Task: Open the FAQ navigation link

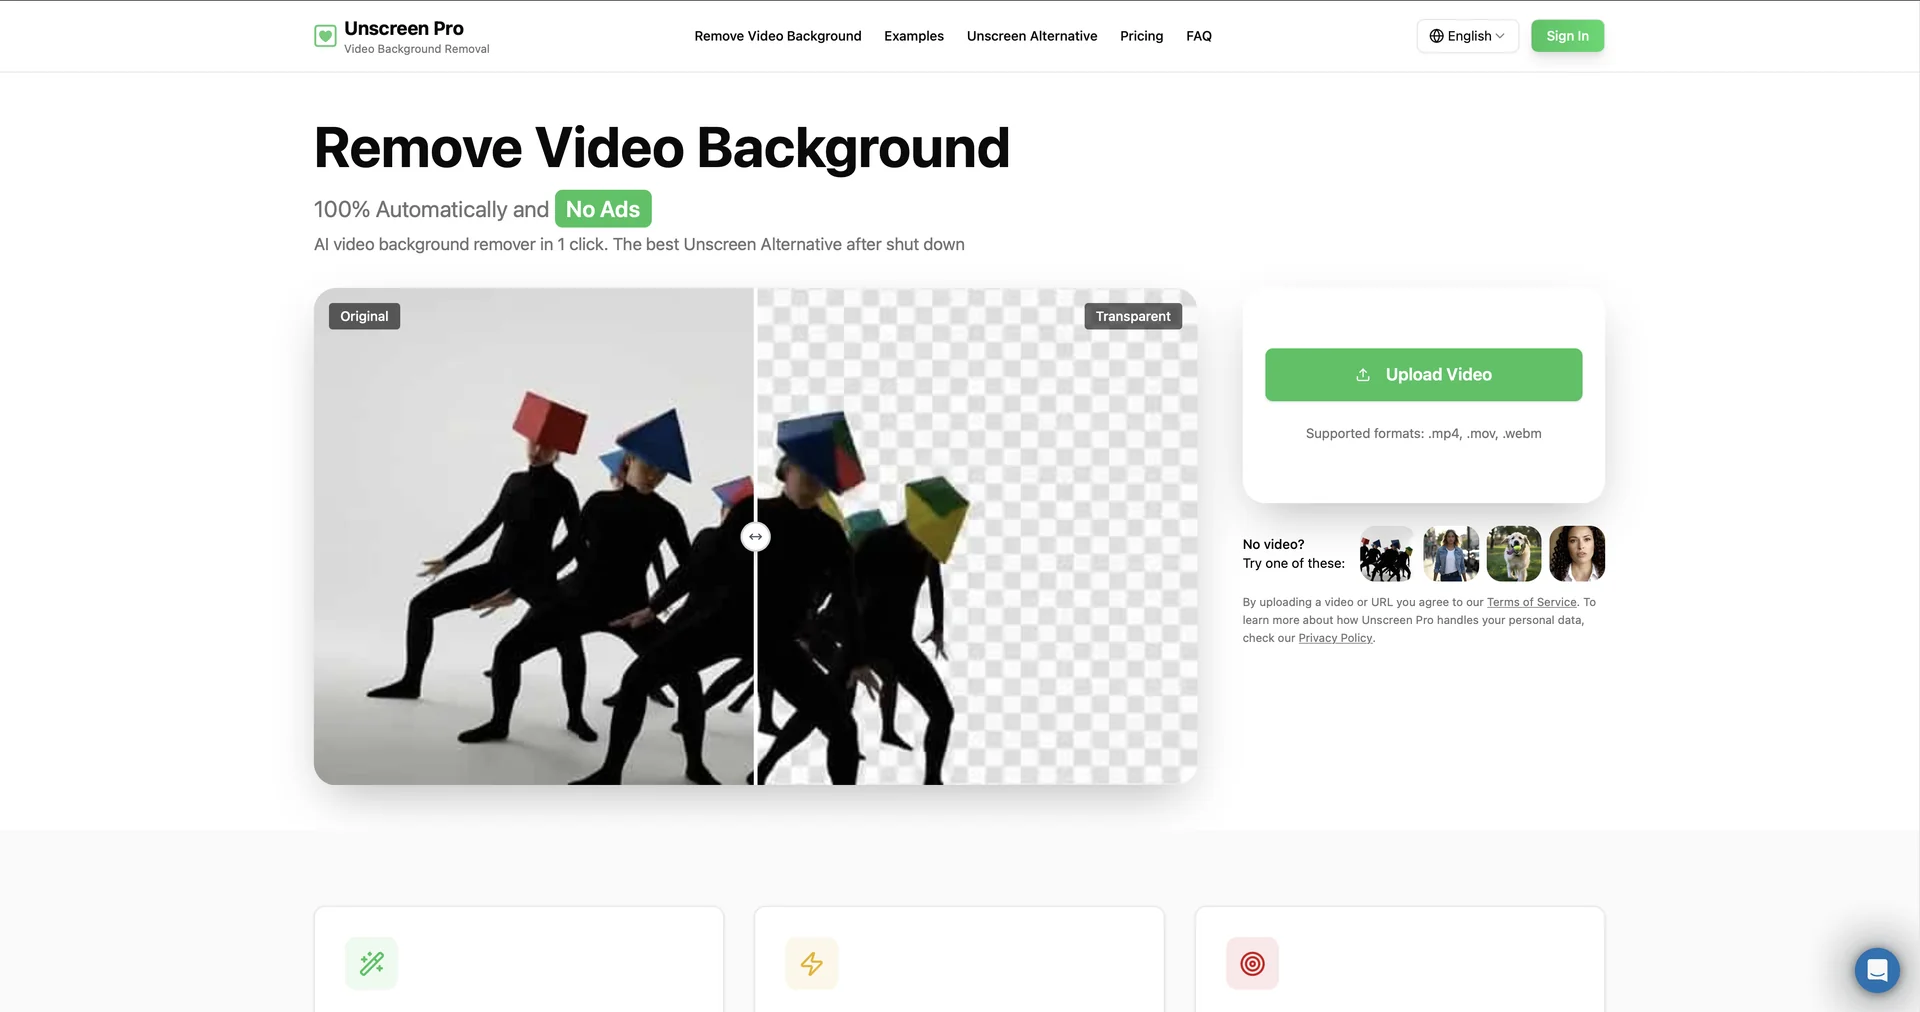Action: click(1198, 36)
